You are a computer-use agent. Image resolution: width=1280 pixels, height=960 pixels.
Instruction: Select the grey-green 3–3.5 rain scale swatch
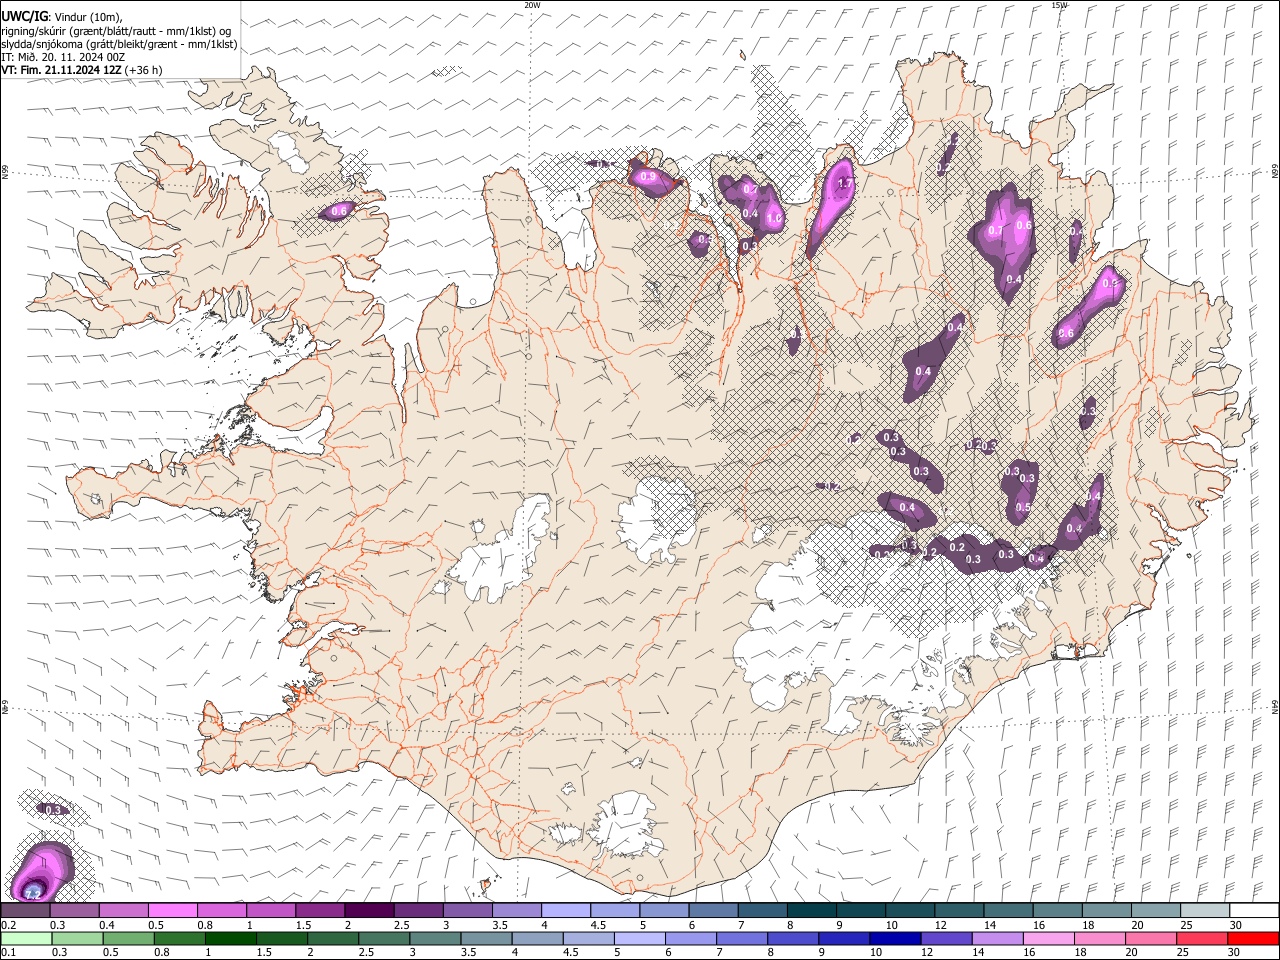click(x=435, y=938)
